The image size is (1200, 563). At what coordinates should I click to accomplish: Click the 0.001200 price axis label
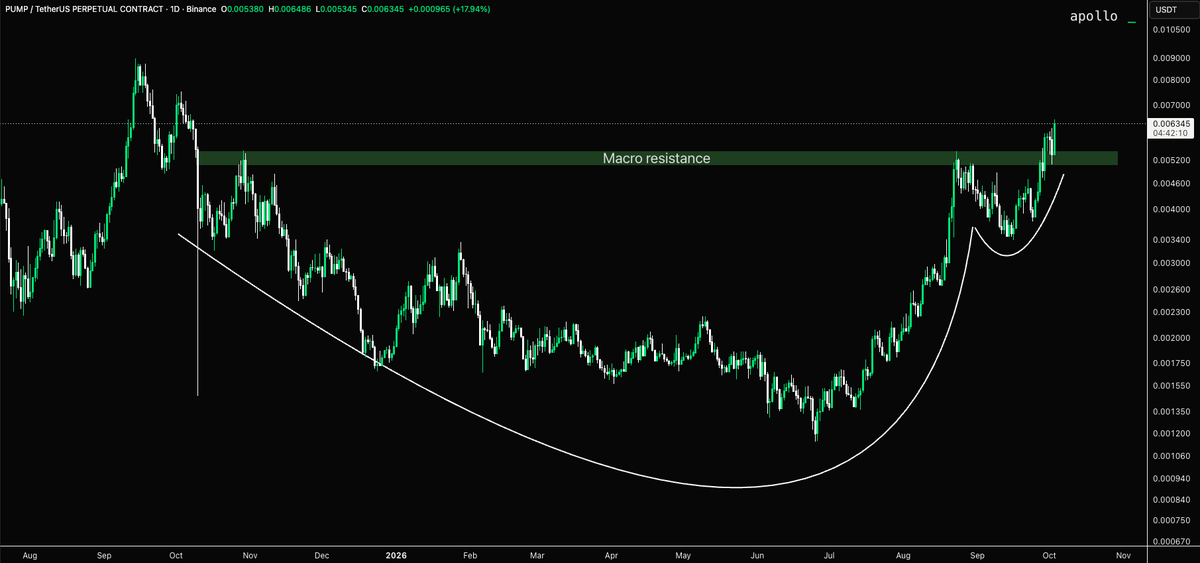click(x=1170, y=434)
